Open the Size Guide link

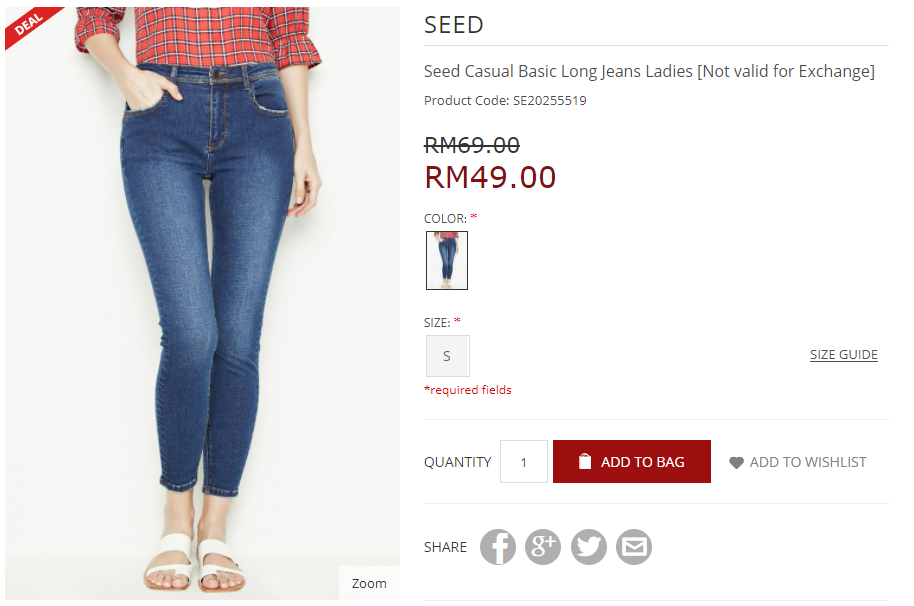click(x=844, y=355)
